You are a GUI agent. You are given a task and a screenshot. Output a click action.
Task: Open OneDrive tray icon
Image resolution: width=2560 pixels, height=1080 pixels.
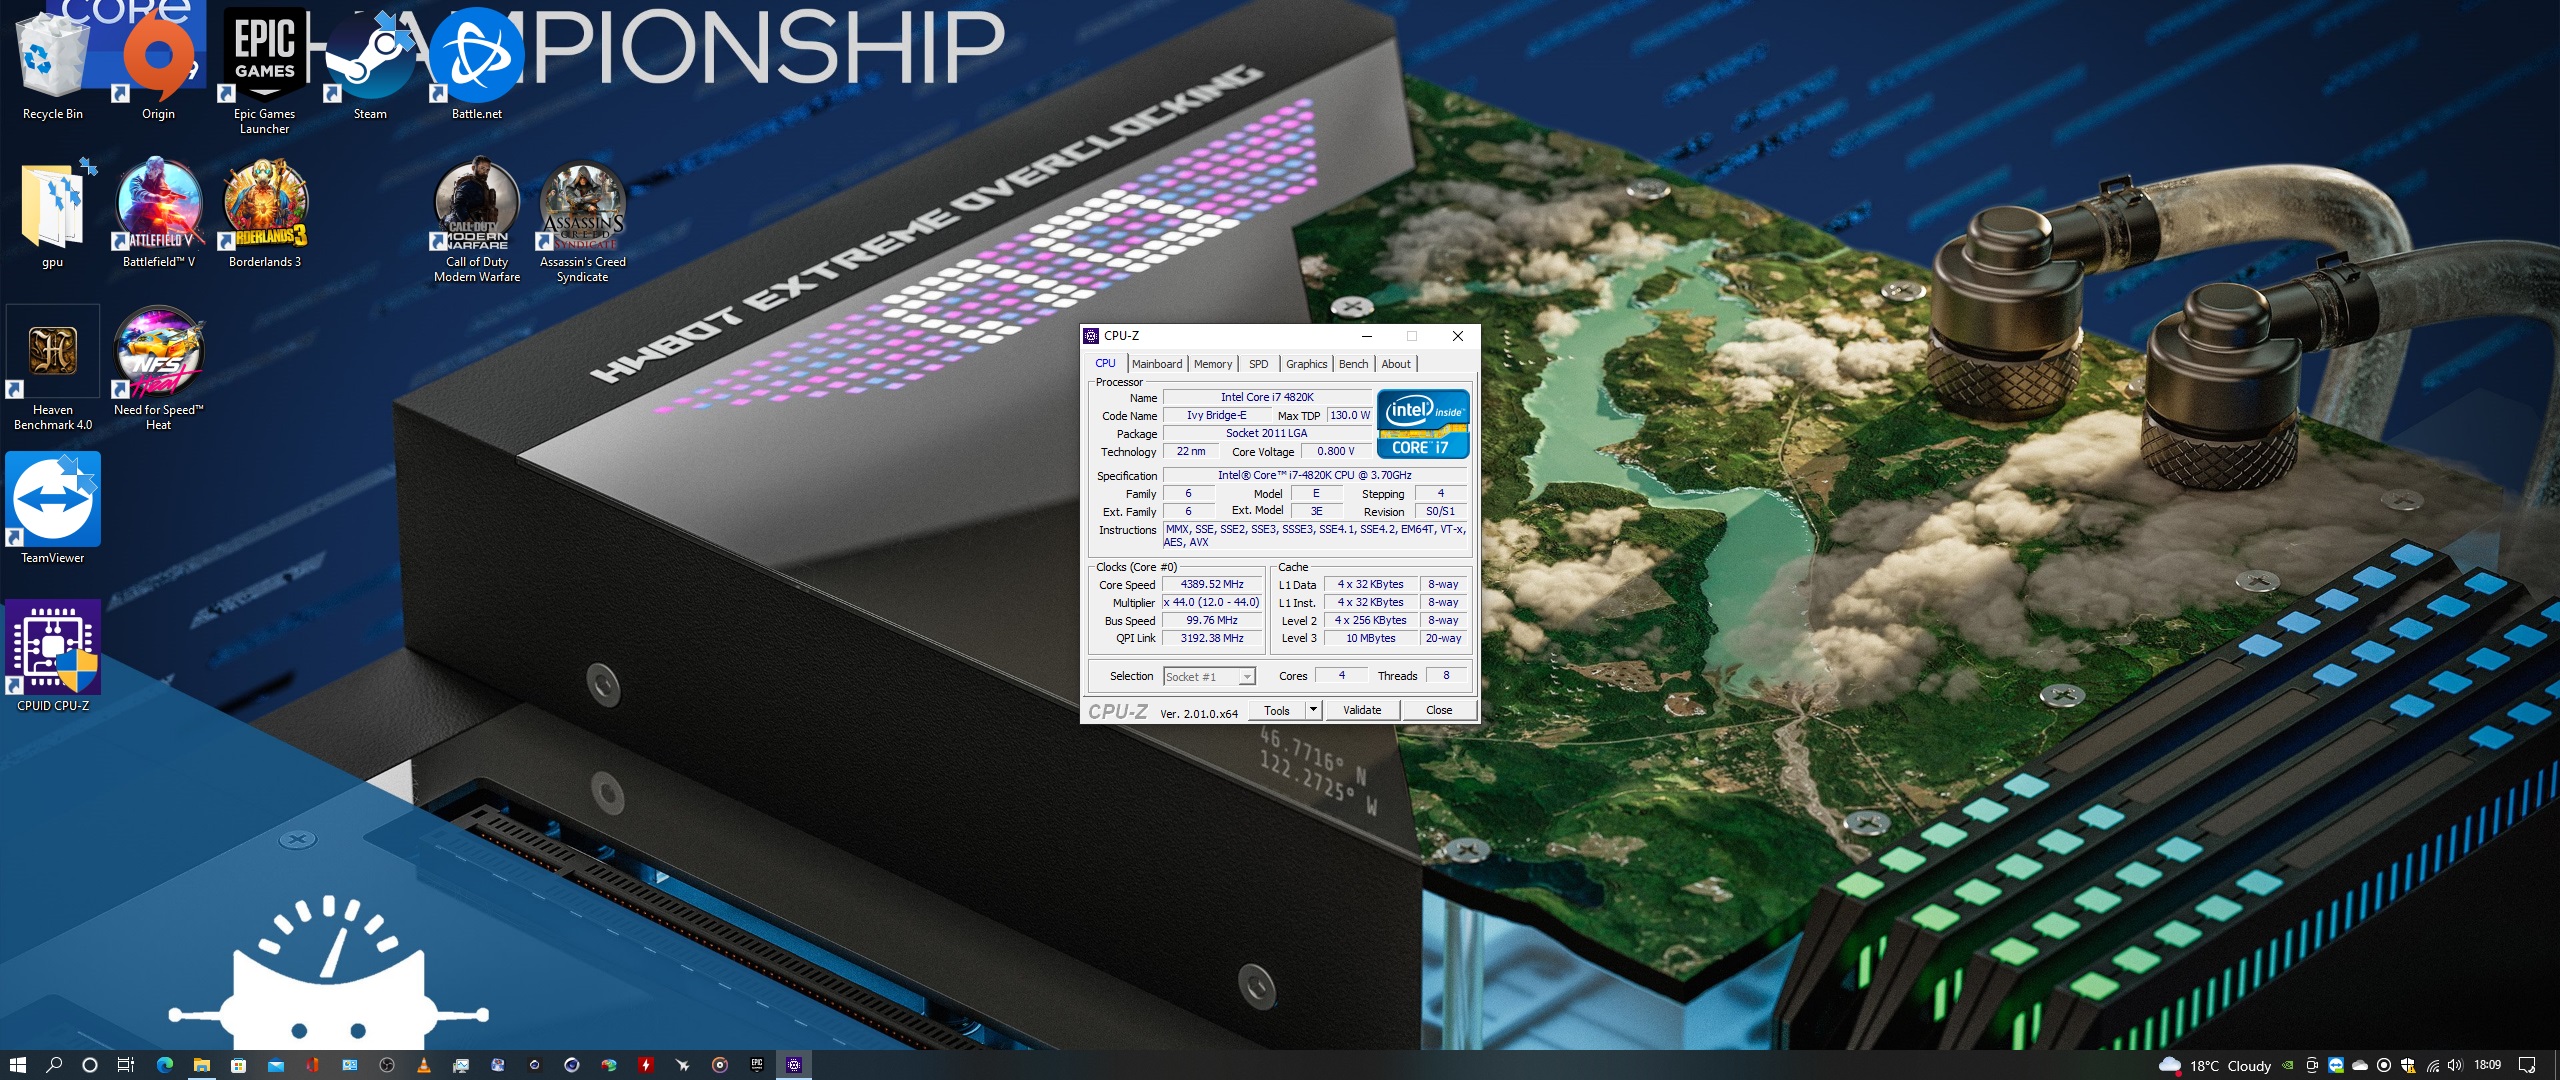click(x=2360, y=1066)
